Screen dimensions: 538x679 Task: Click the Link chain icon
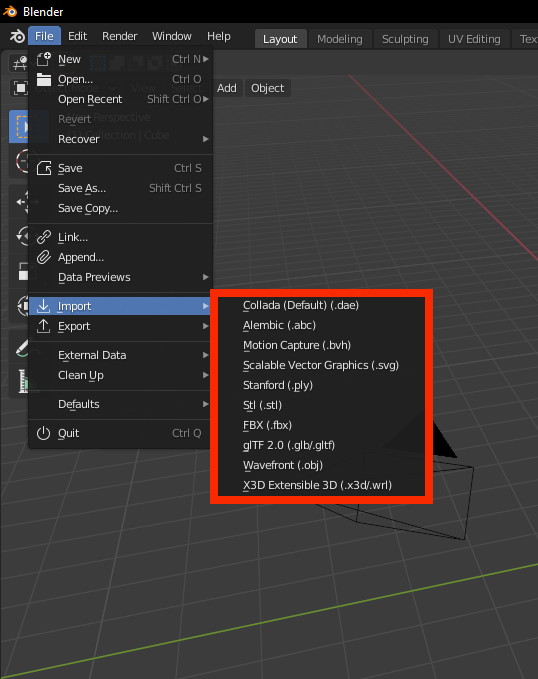43,237
